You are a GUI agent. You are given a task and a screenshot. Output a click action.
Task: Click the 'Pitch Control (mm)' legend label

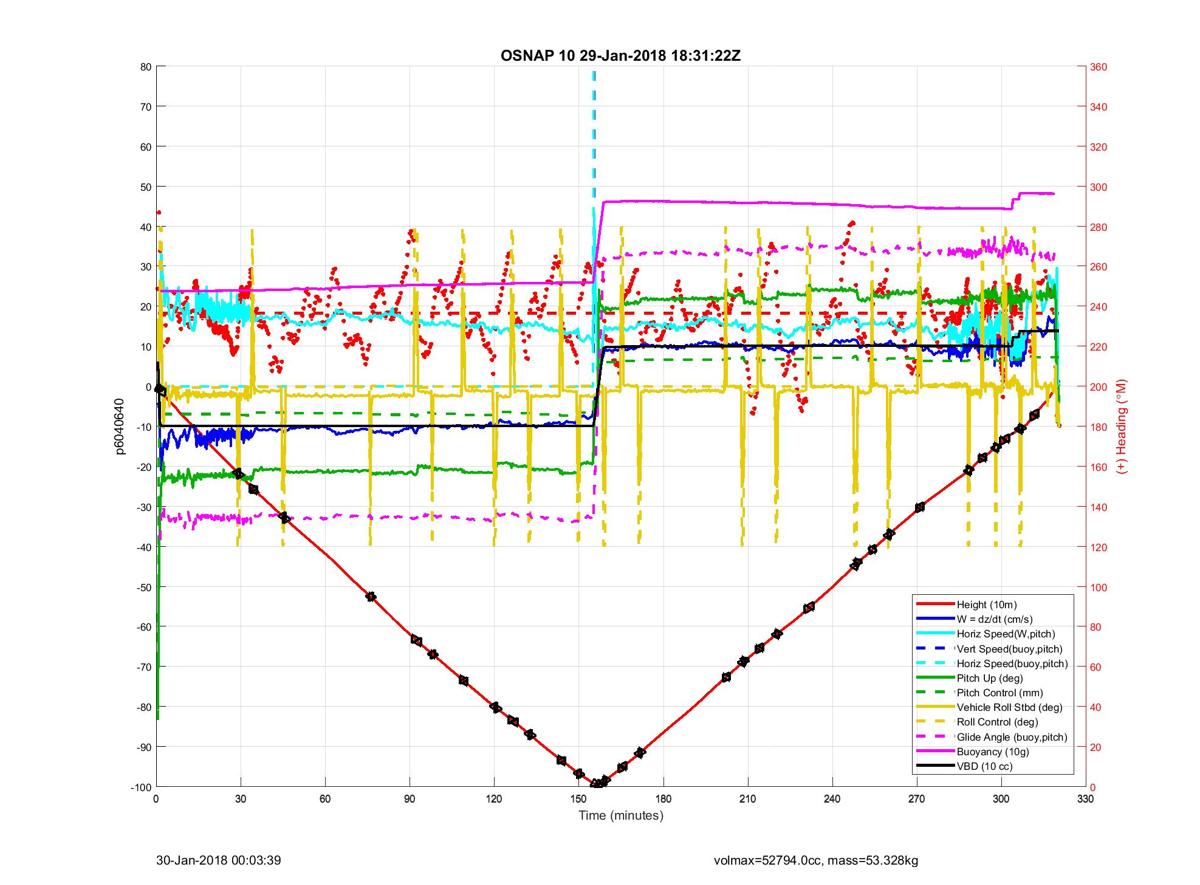click(x=999, y=692)
